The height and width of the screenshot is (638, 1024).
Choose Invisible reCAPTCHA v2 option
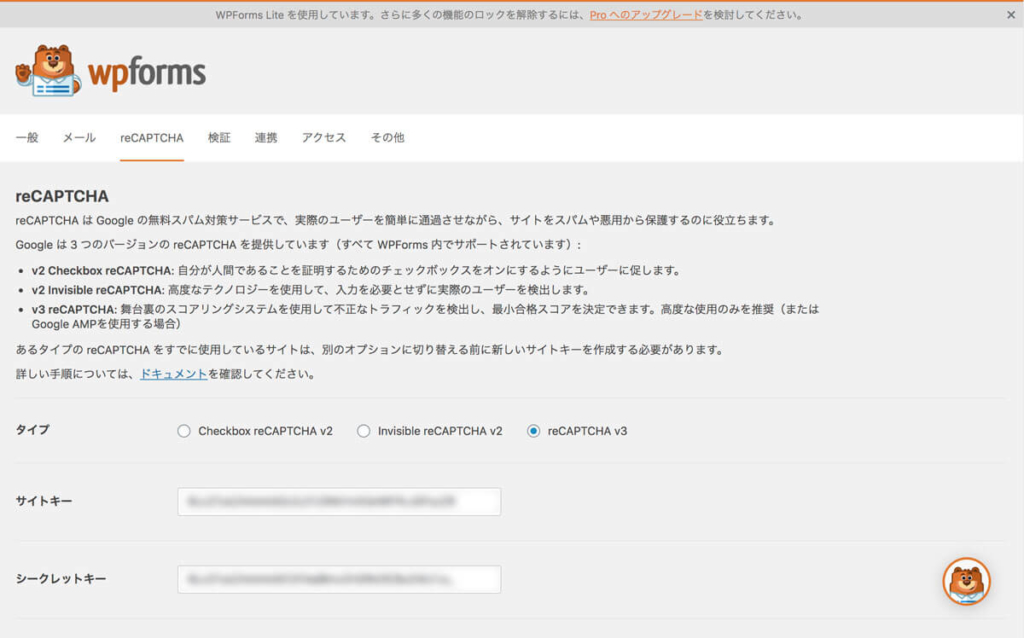click(363, 431)
